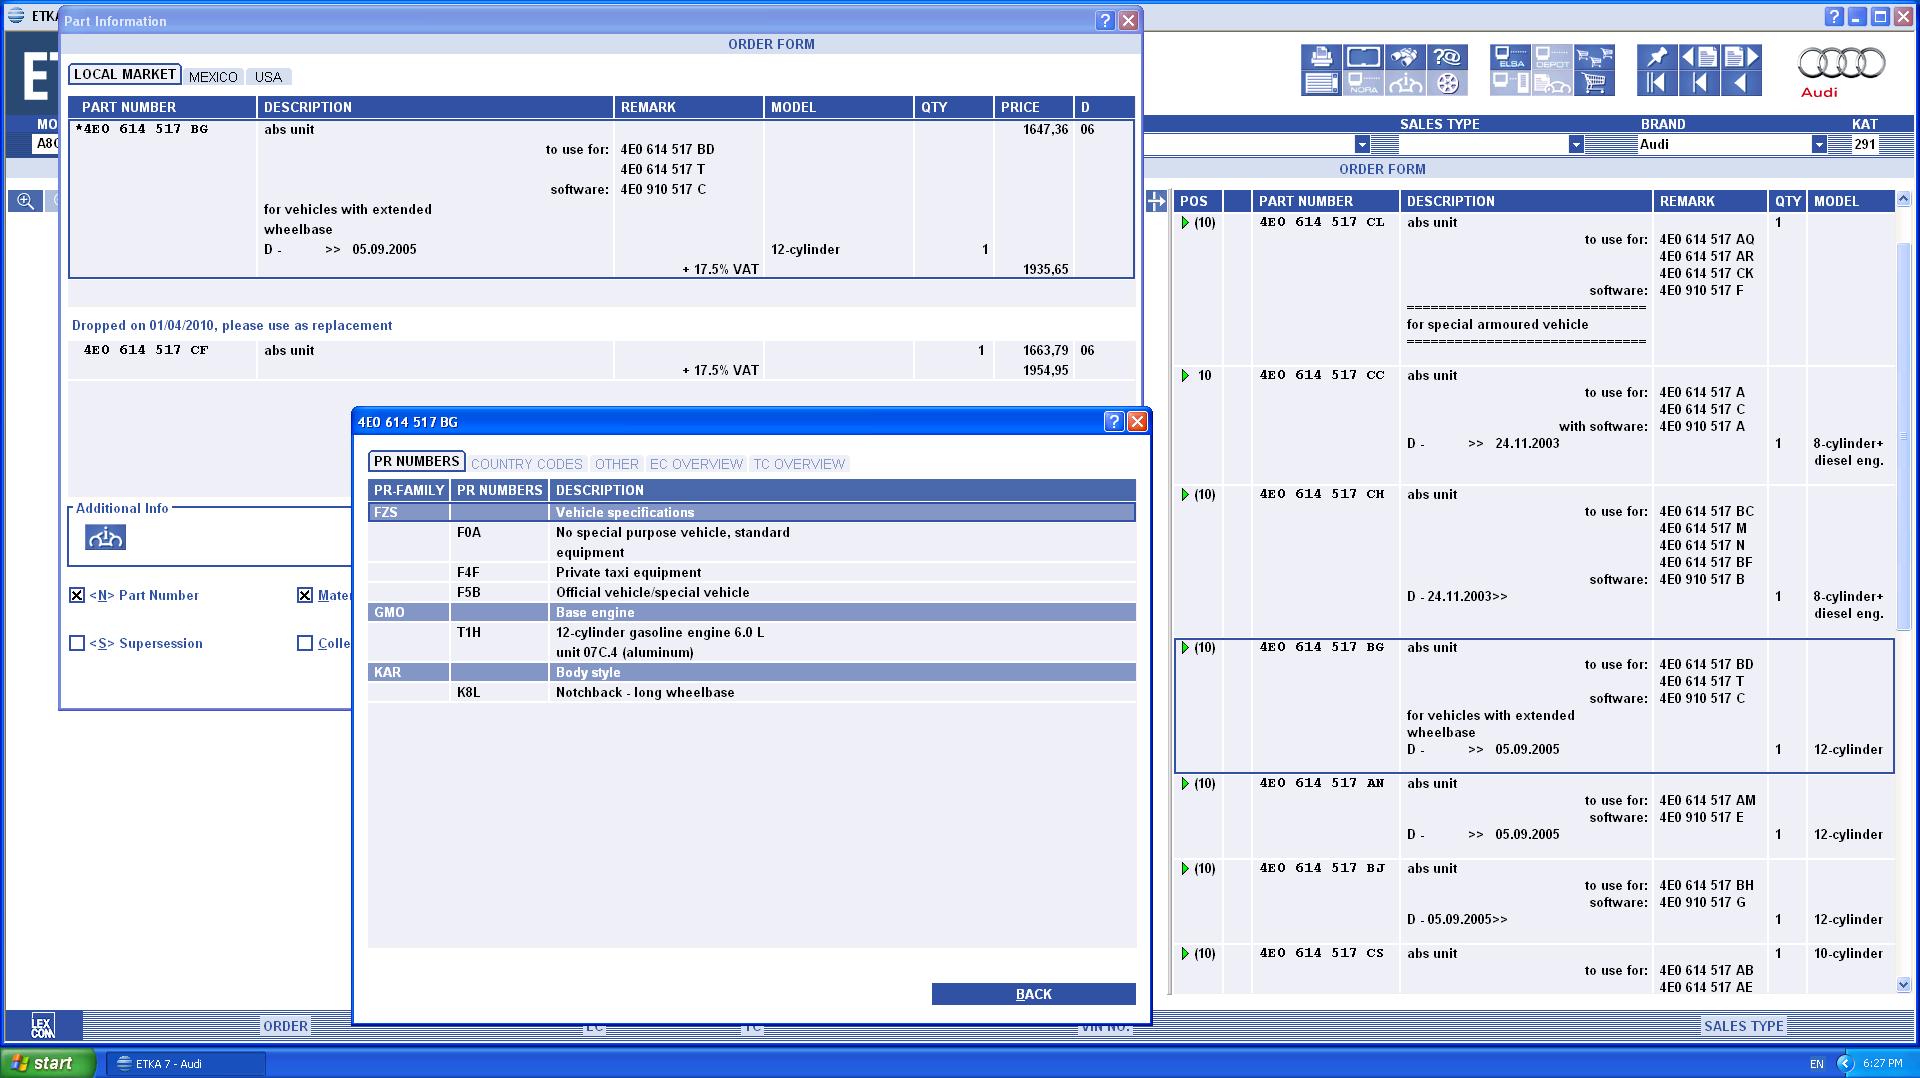Select the COUNTRY CODES tab
1920x1078 pixels.
coord(527,464)
